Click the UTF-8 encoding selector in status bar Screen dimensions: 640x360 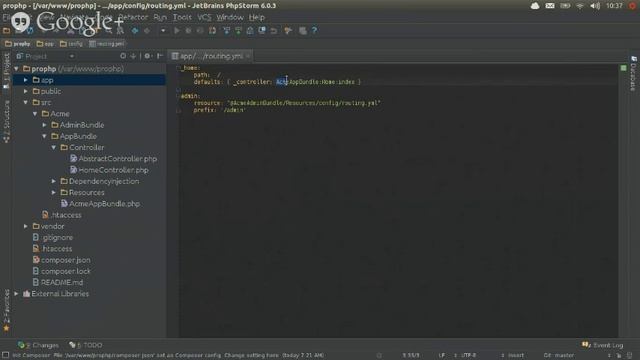[x=469, y=356]
